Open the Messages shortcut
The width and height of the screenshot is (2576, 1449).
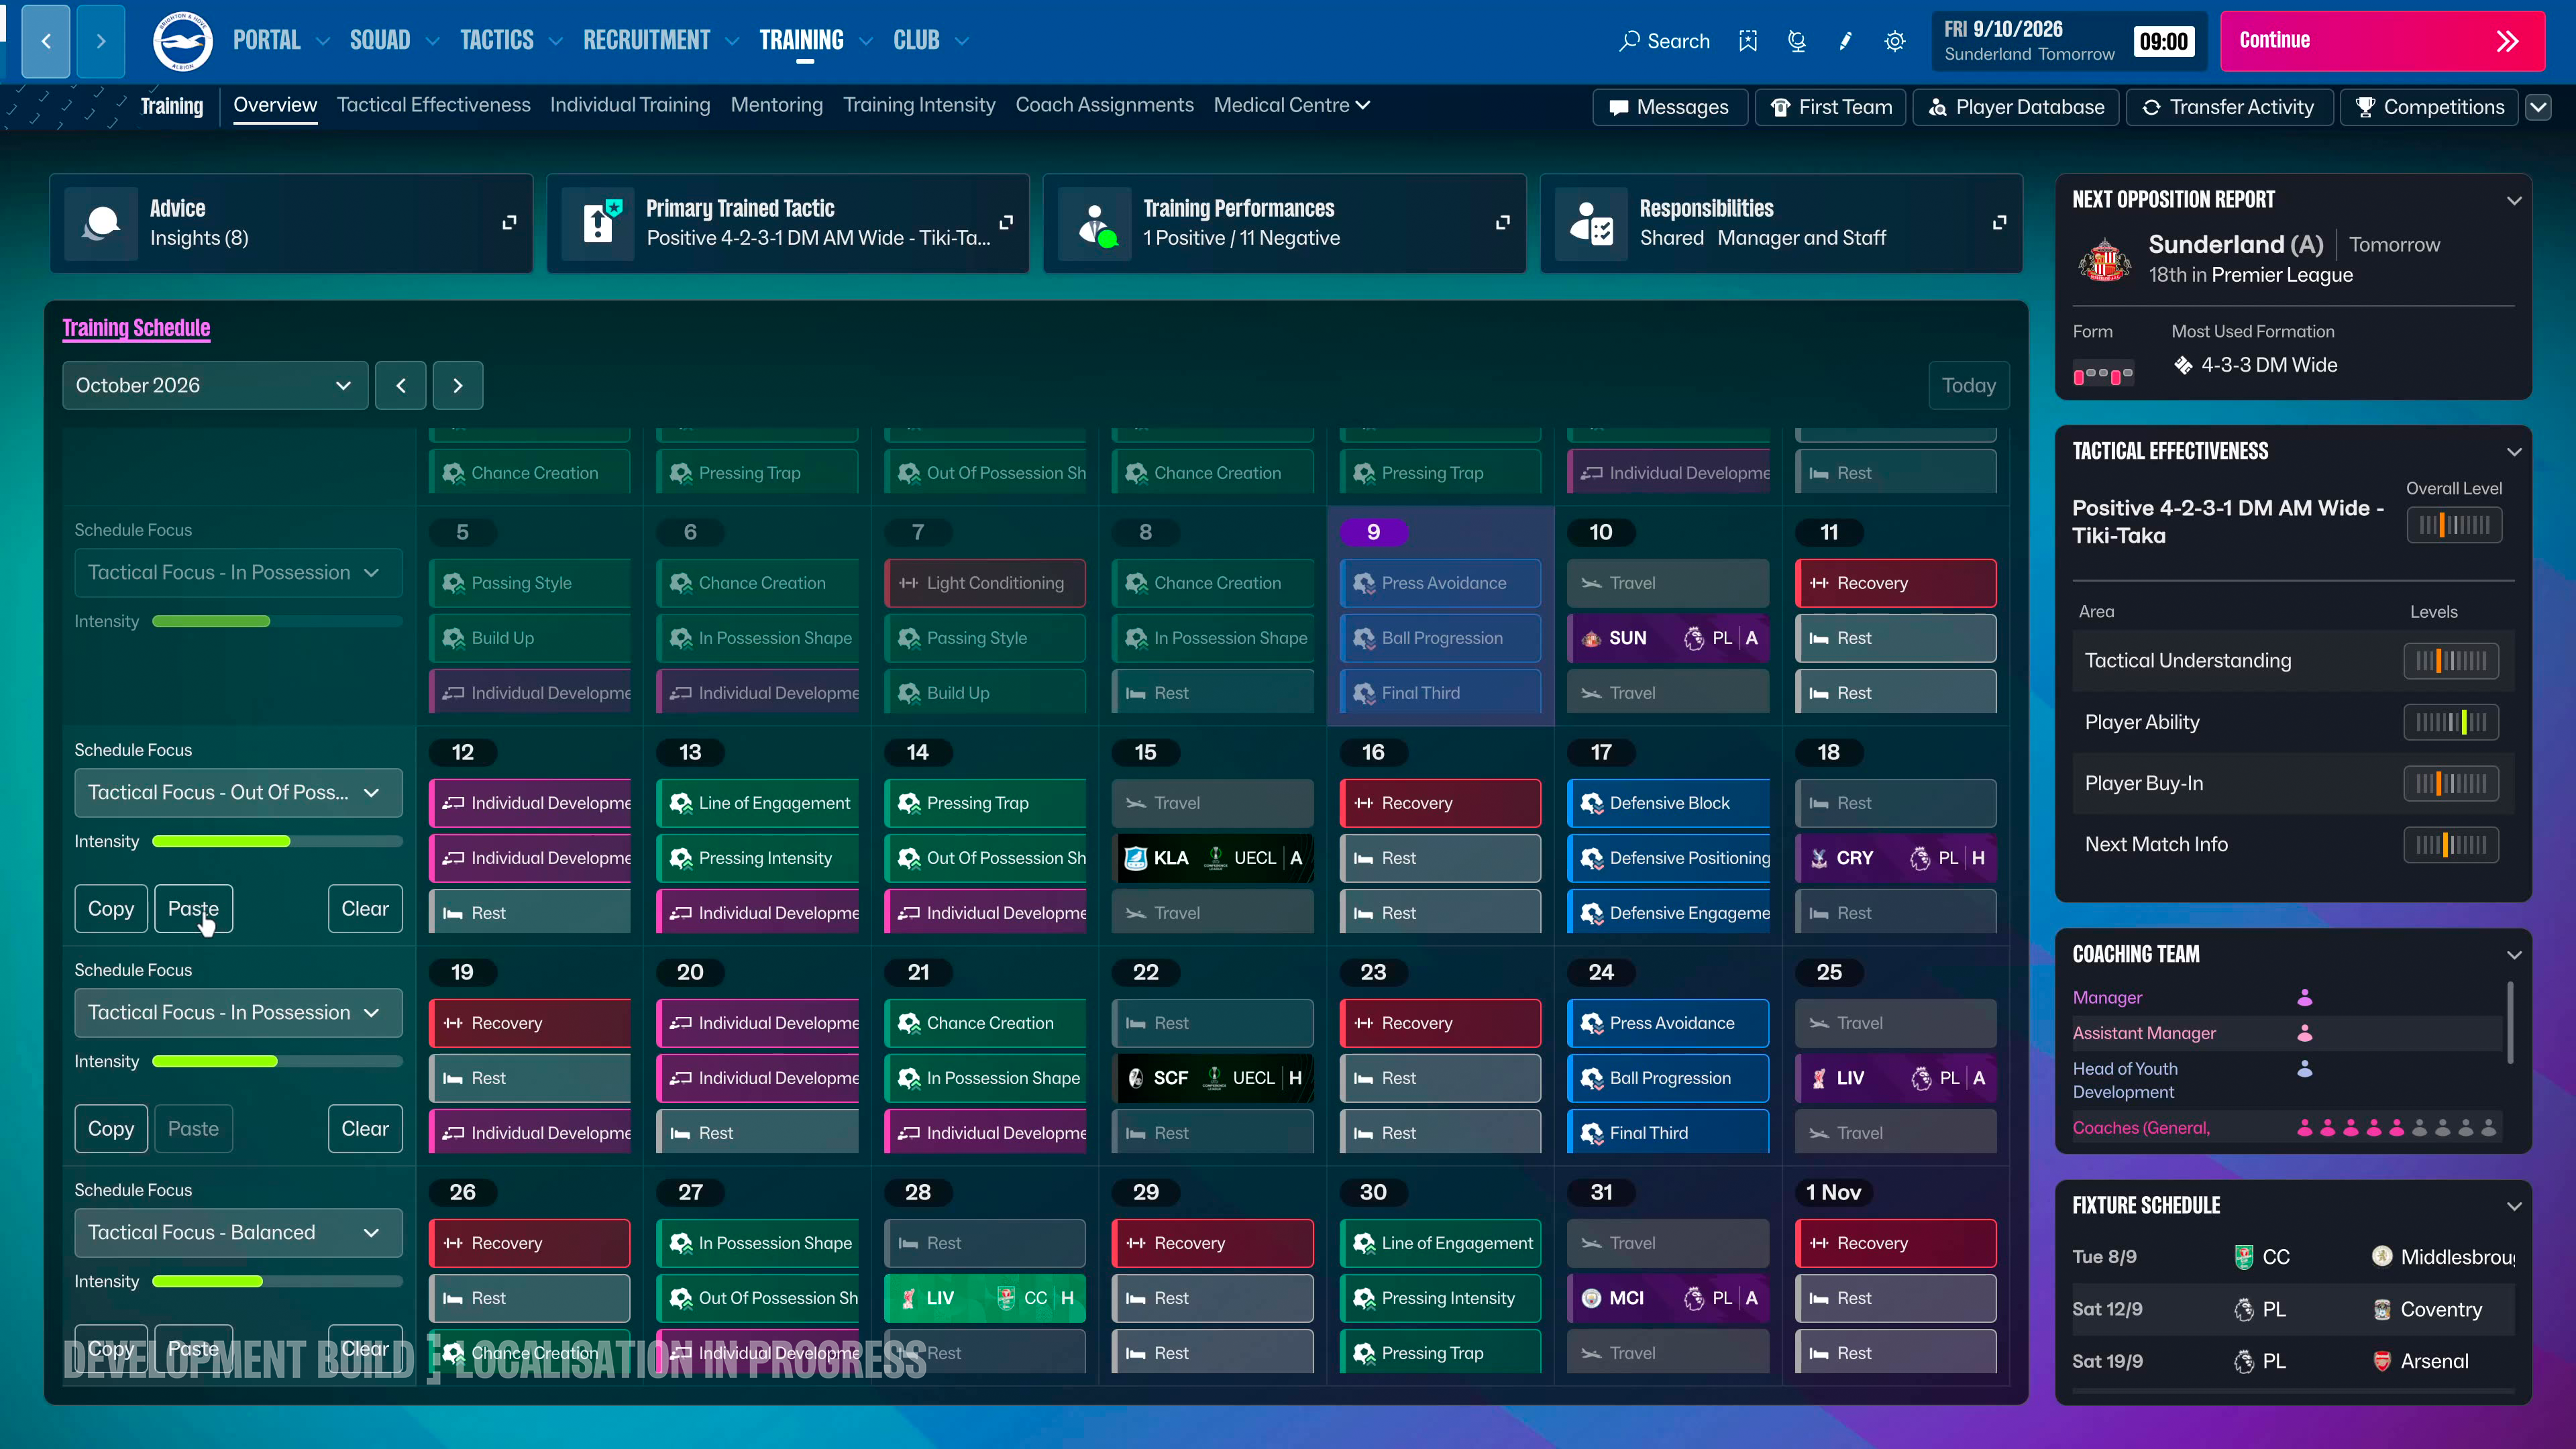pos(1670,107)
